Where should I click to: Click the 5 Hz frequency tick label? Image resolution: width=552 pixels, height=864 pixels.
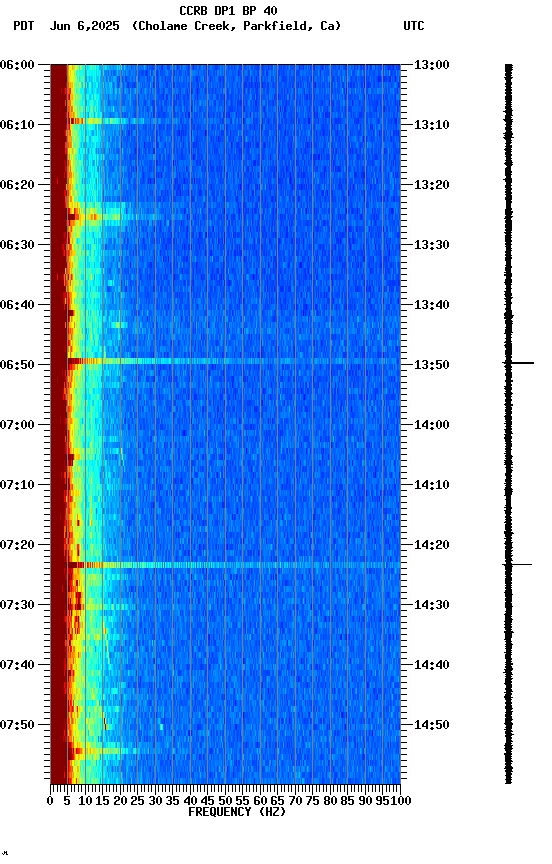click(67, 801)
